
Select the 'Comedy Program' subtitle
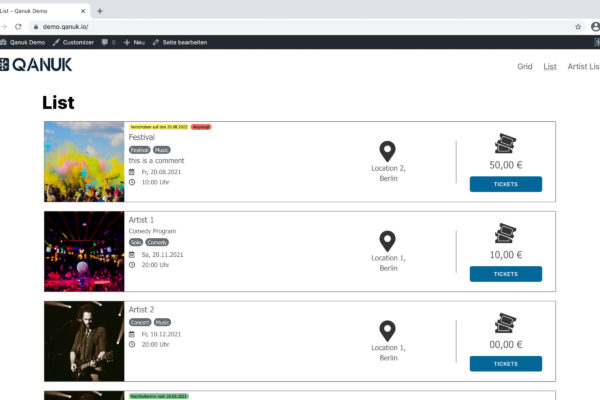tap(152, 231)
